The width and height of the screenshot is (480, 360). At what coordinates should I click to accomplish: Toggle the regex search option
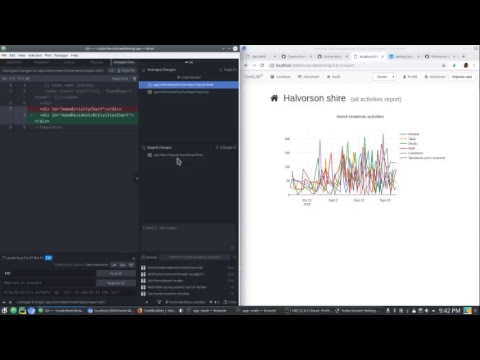(114, 265)
